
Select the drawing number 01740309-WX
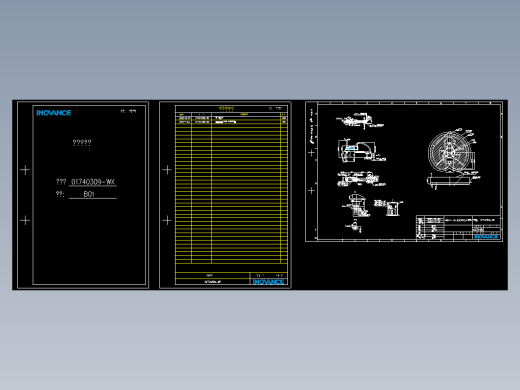[93, 182]
